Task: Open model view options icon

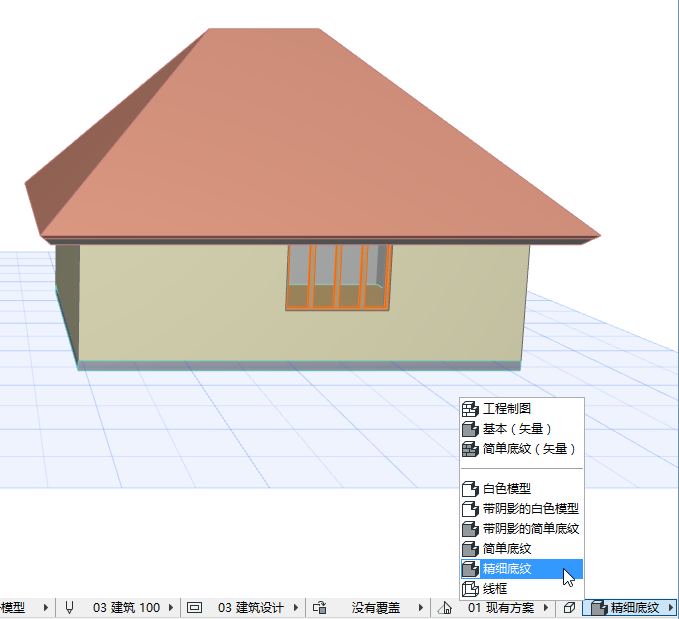Action: (x=194, y=608)
